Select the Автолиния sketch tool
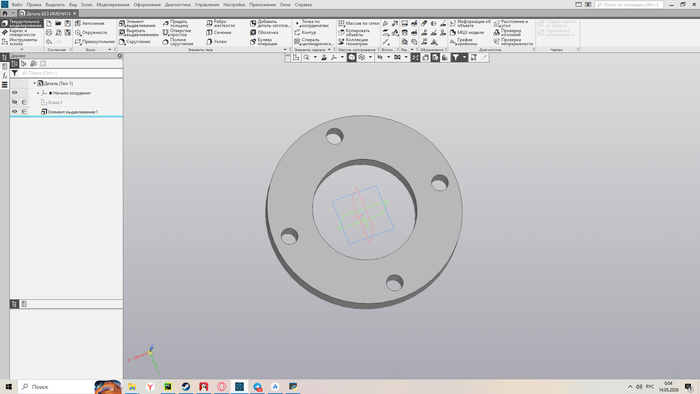 90,23
